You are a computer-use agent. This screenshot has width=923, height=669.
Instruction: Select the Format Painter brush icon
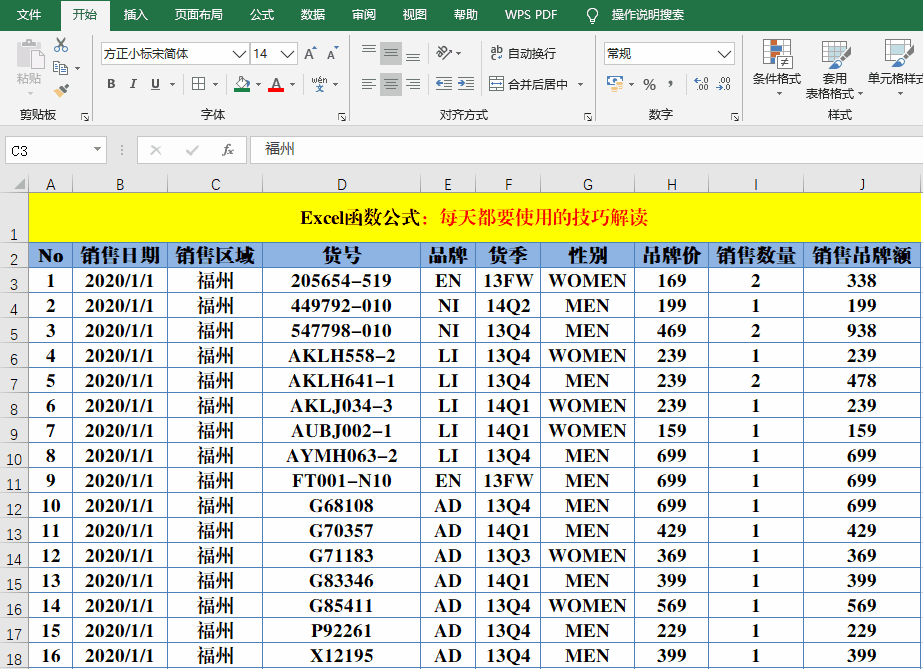point(61,90)
